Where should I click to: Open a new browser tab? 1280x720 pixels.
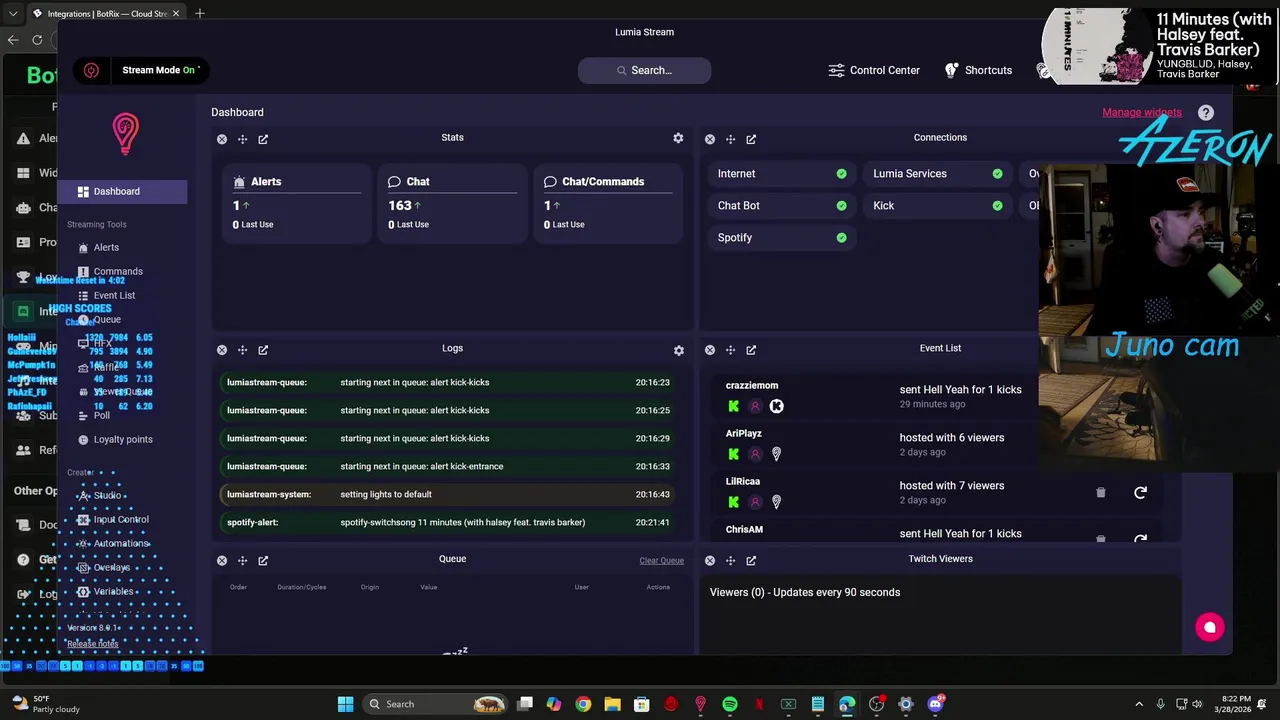click(x=200, y=14)
